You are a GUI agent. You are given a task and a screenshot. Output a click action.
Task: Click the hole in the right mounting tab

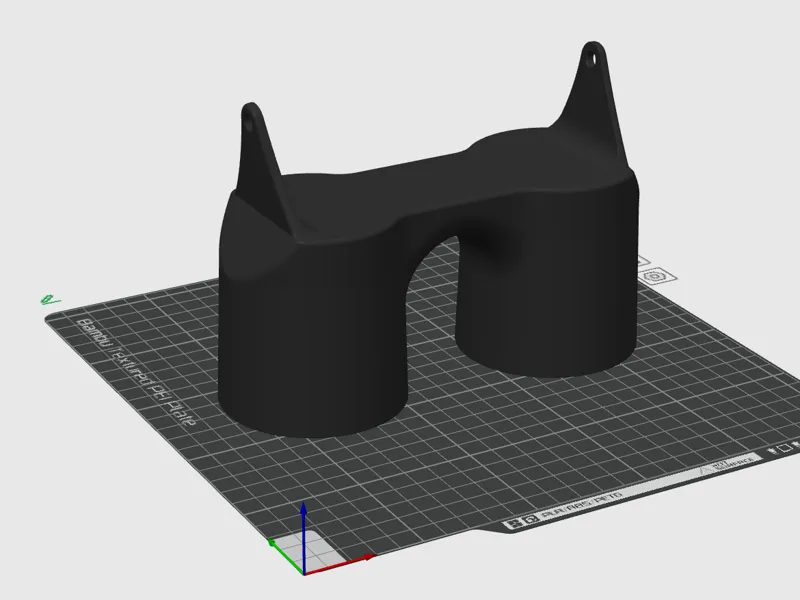(591, 59)
